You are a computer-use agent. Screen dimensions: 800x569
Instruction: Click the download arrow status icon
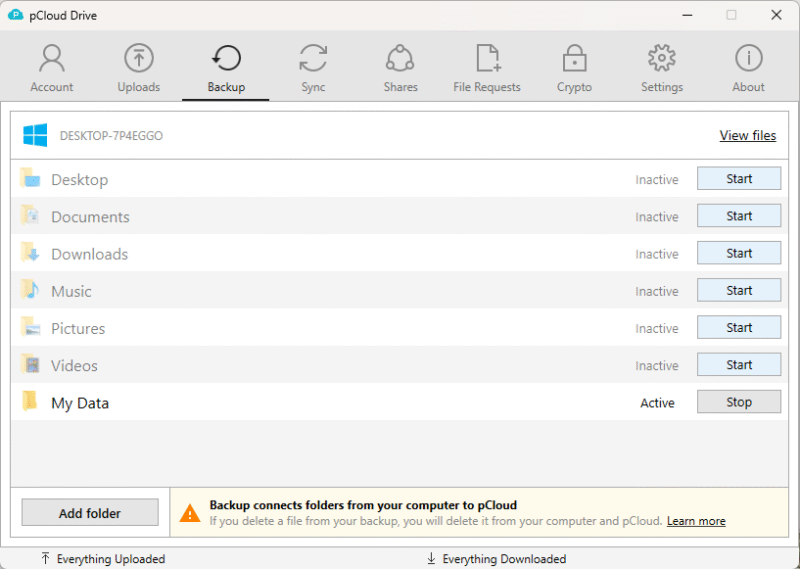click(x=431, y=558)
